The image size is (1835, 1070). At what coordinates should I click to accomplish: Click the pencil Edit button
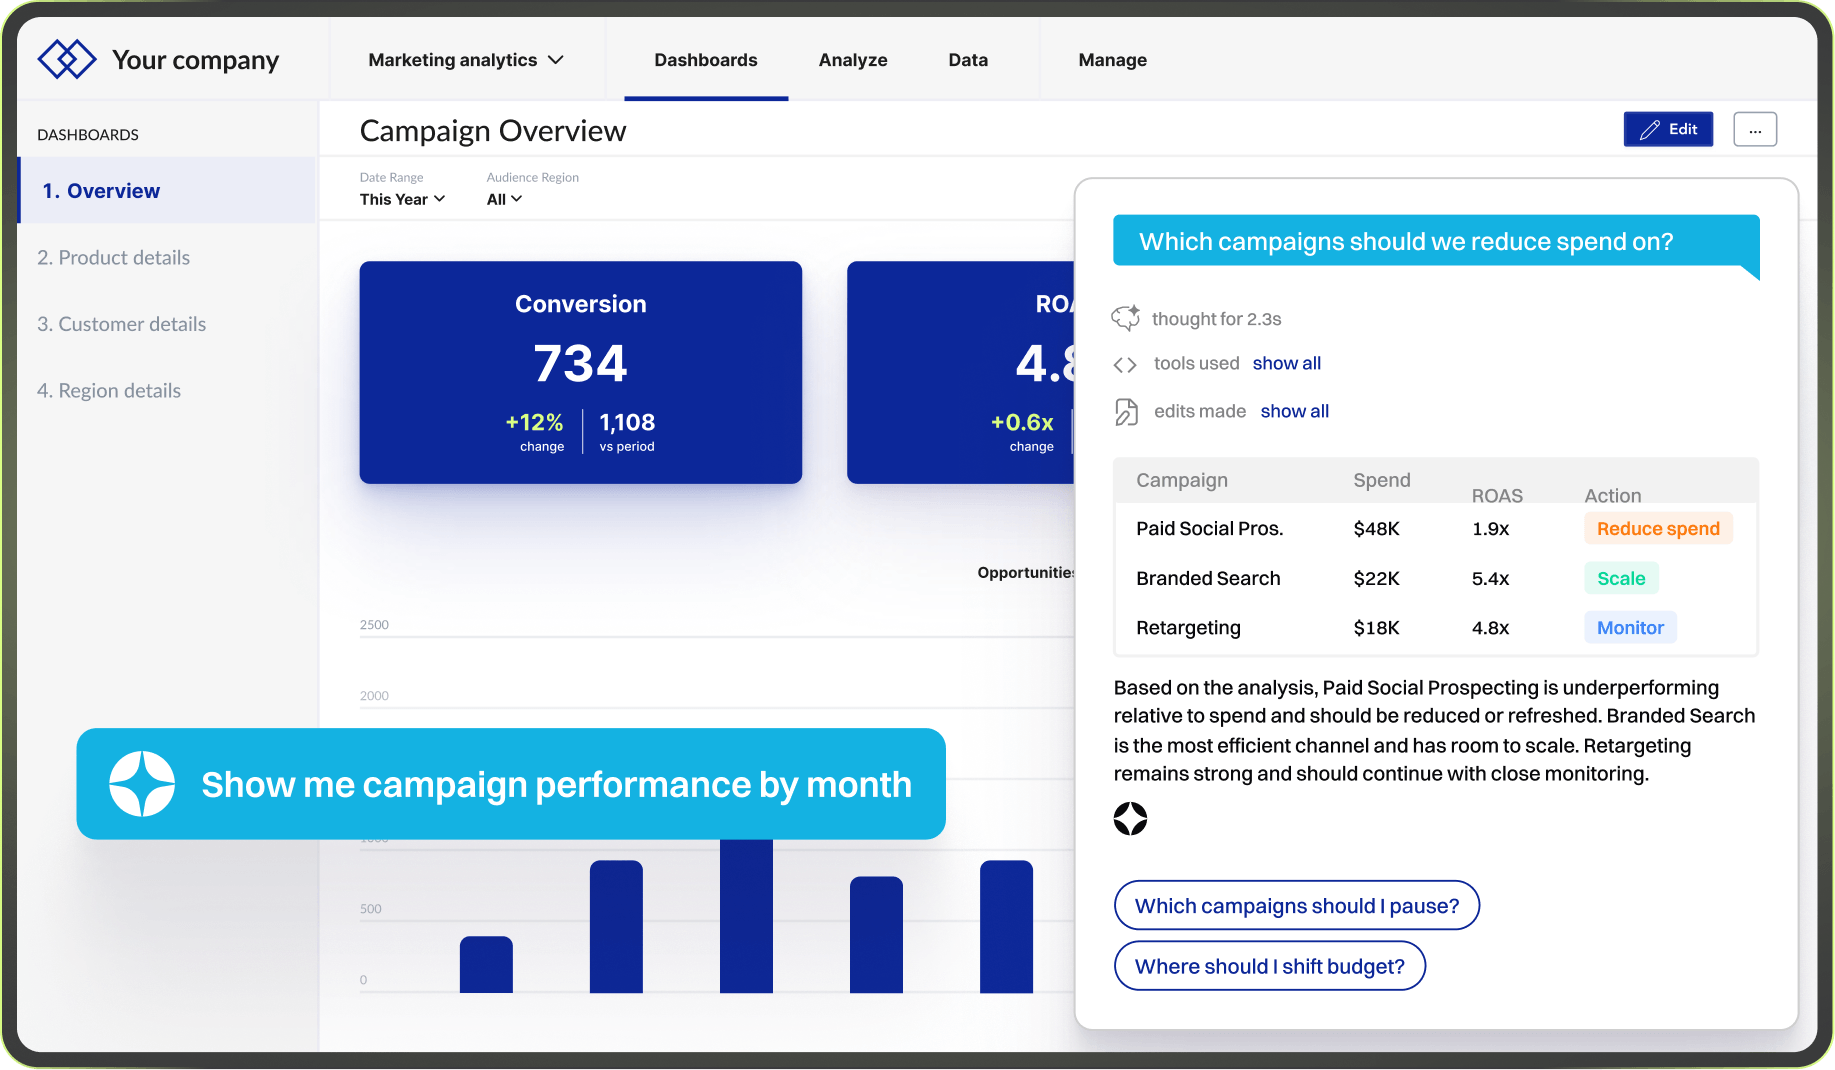coord(1668,130)
